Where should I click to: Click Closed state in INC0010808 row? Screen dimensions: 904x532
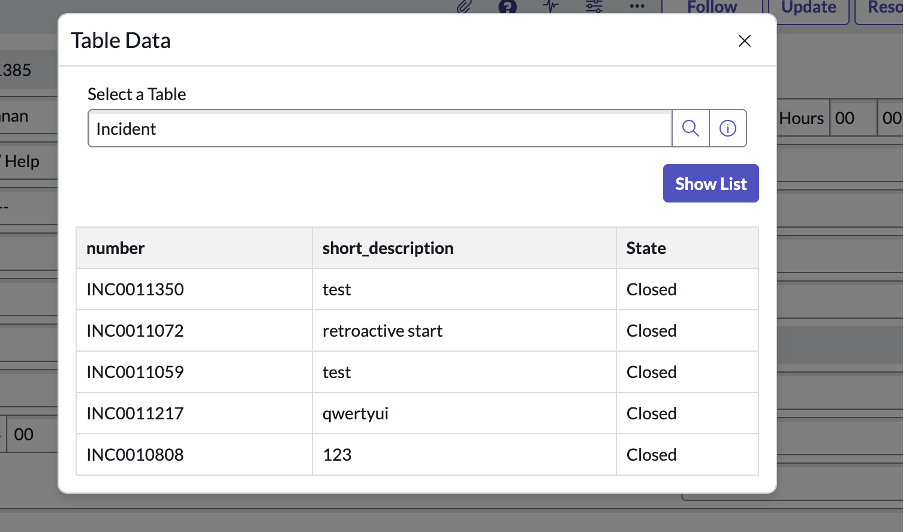click(687, 455)
